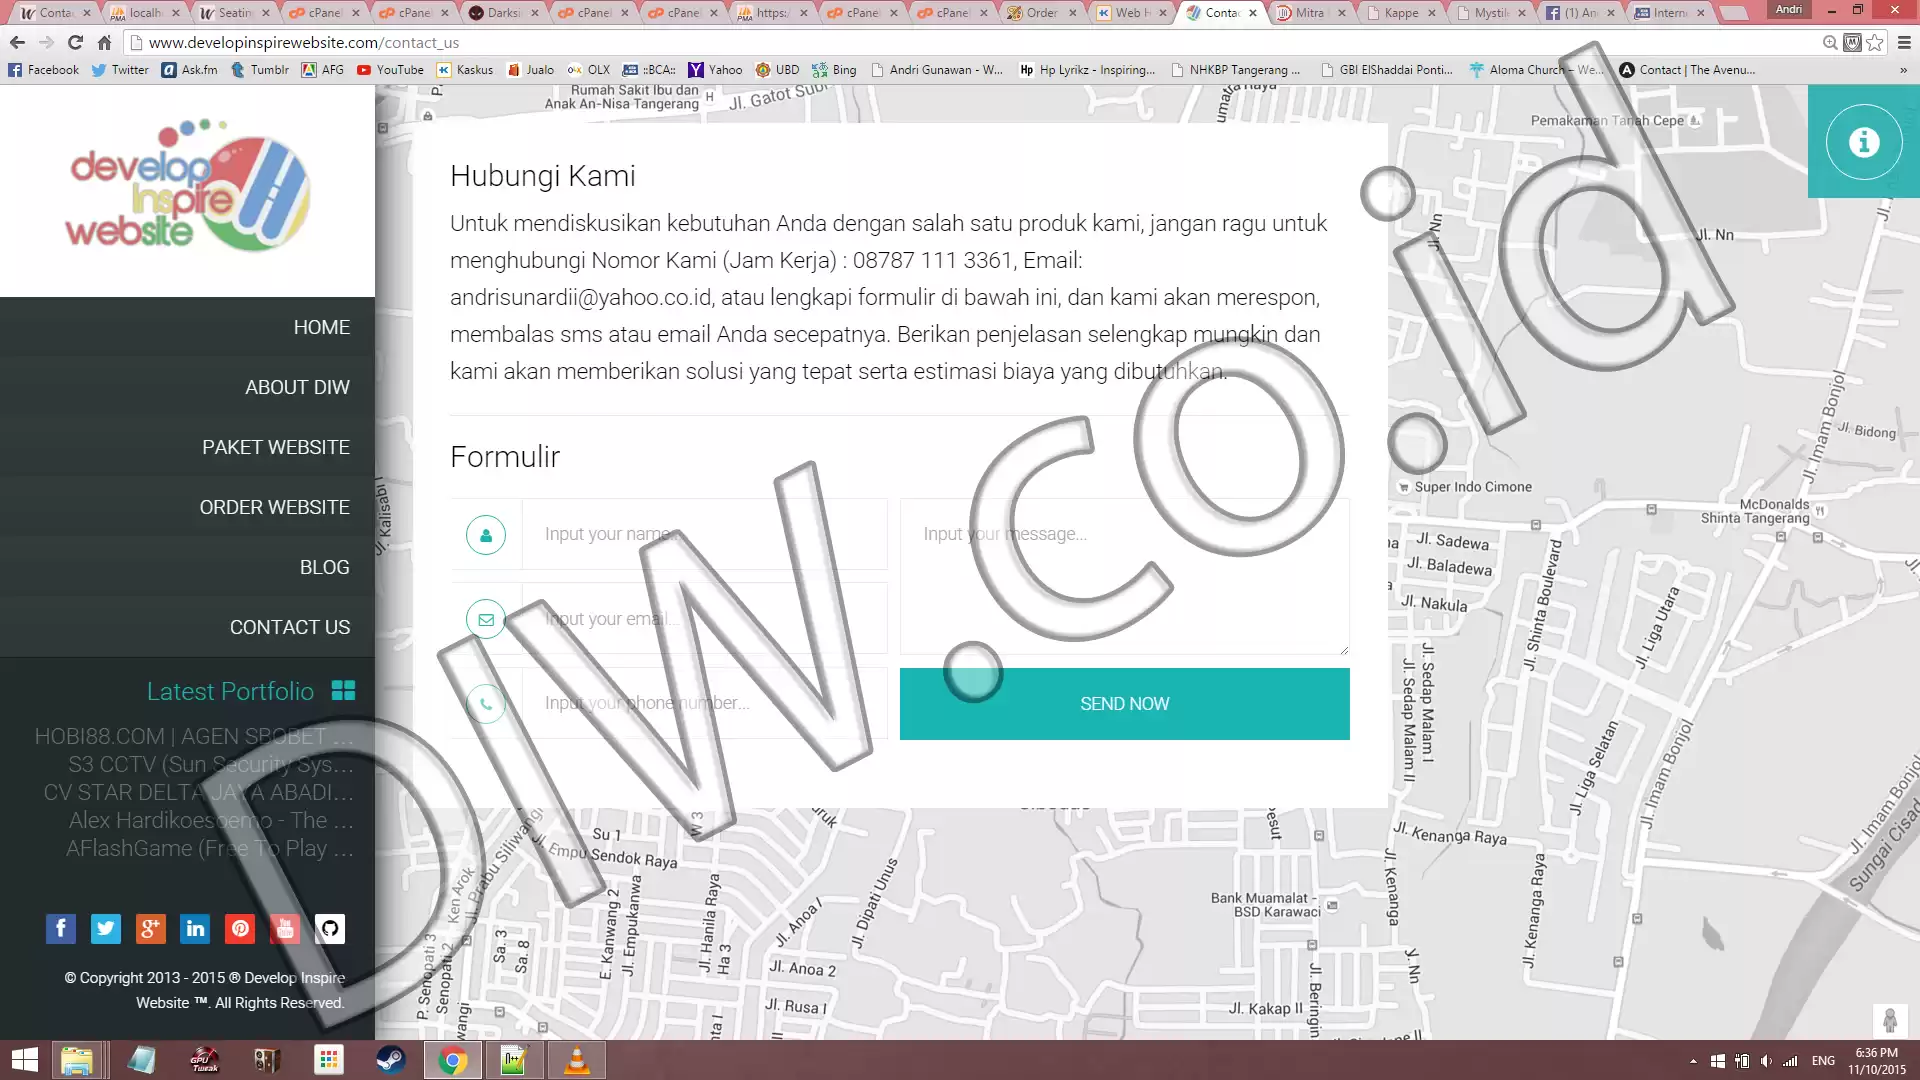The height and width of the screenshot is (1080, 1920).
Task: Open Google Chrome in the taskbar
Action: pos(452,1060)
